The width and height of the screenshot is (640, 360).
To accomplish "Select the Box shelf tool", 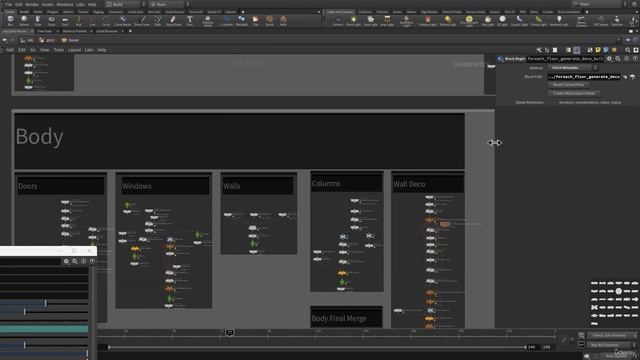I will tap(10, 20).
